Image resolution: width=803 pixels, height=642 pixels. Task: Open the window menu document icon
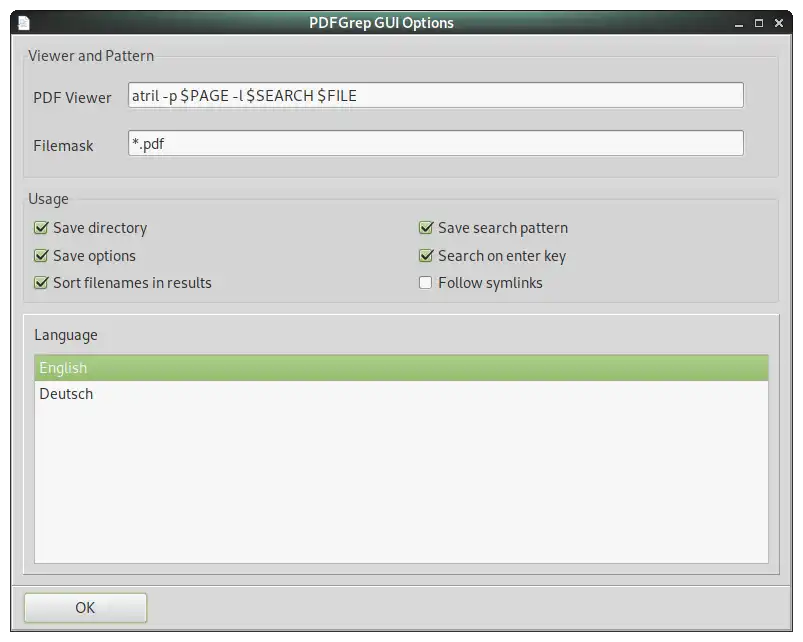[24, 23]
